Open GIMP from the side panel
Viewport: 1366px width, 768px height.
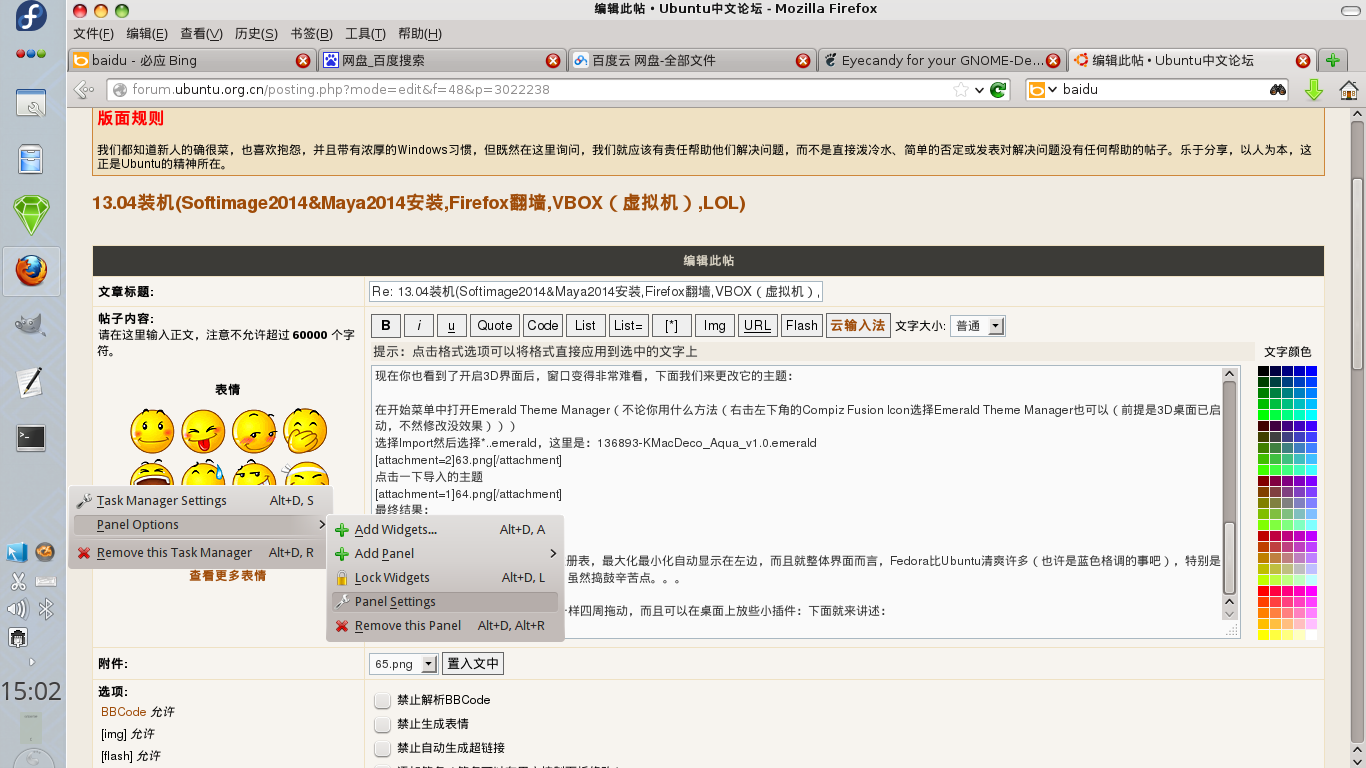[x=31, y=326]
